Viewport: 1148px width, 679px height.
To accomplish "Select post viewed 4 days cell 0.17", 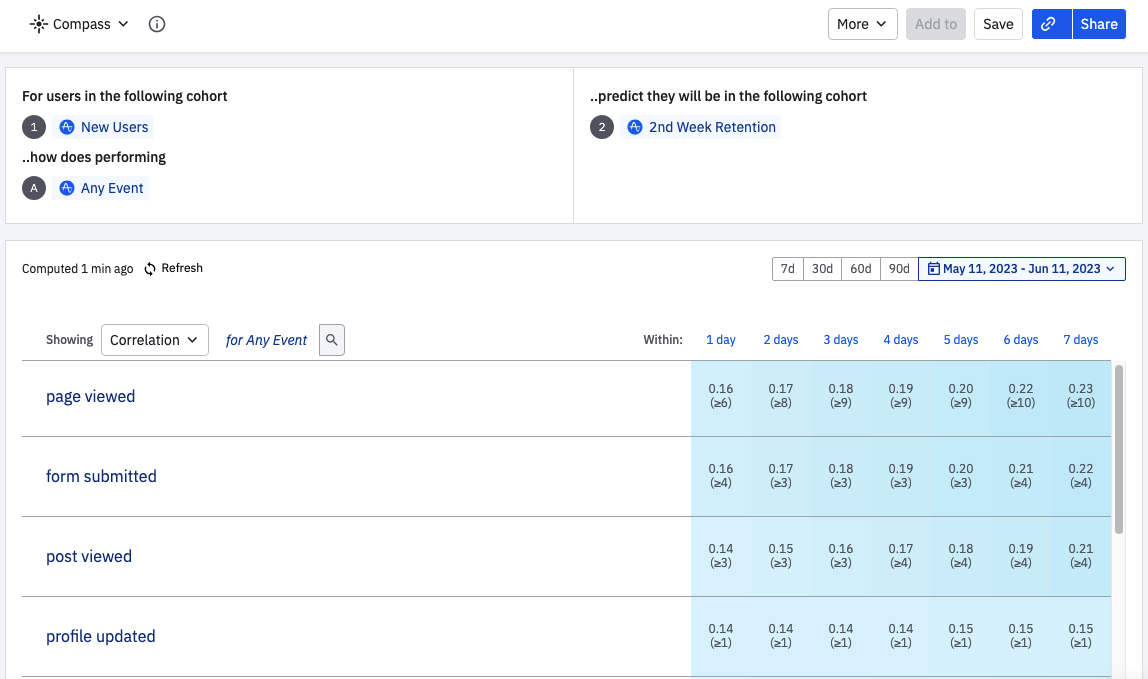I will click(901, 556).
